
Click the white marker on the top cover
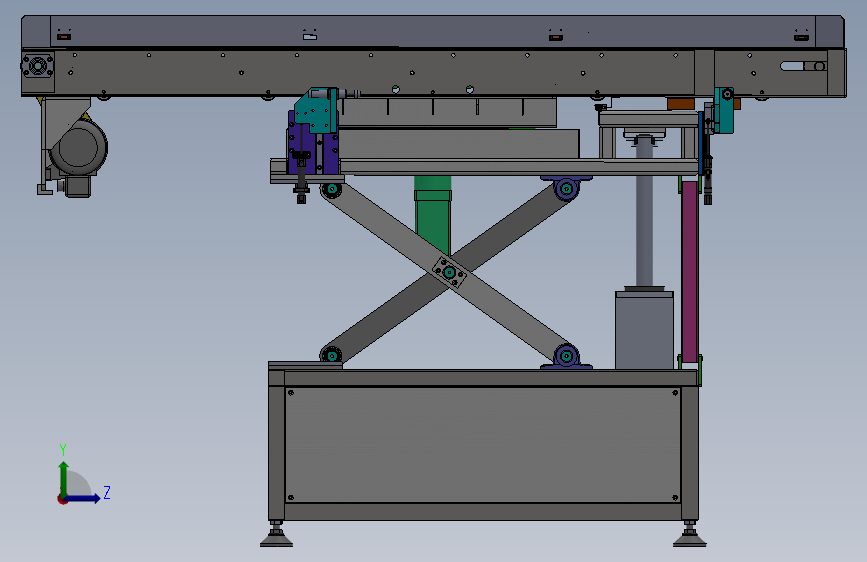pos(310,37)
